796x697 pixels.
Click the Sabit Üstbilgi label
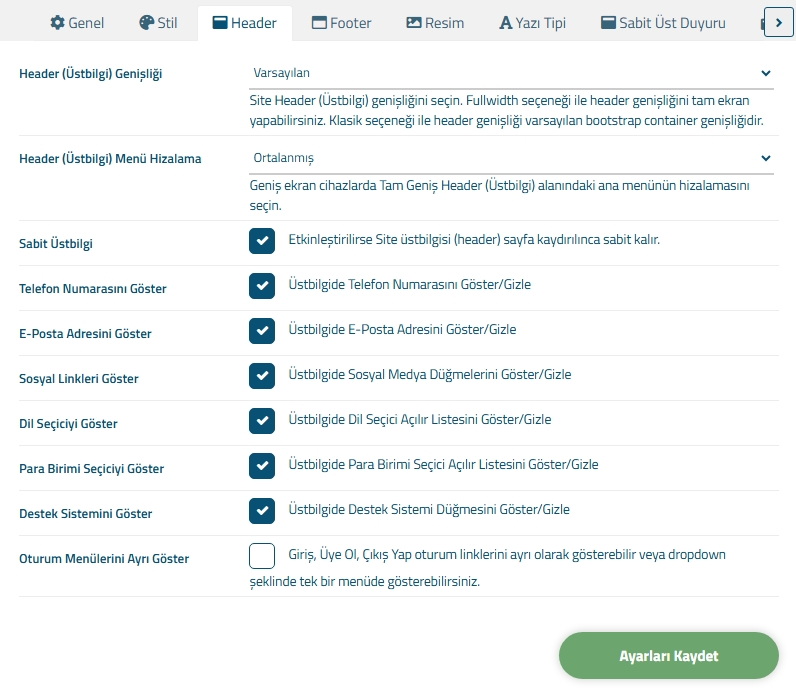56,244
